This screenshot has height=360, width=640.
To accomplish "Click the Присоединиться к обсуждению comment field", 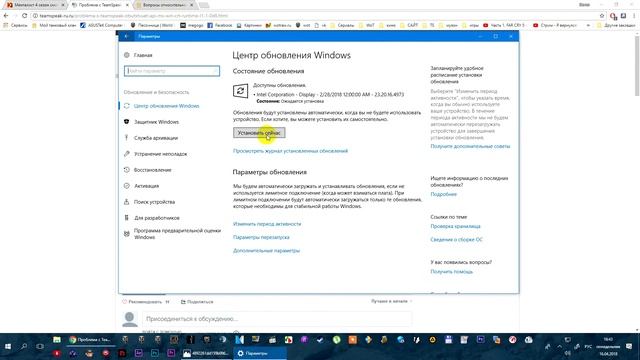I will click(277, 319).
